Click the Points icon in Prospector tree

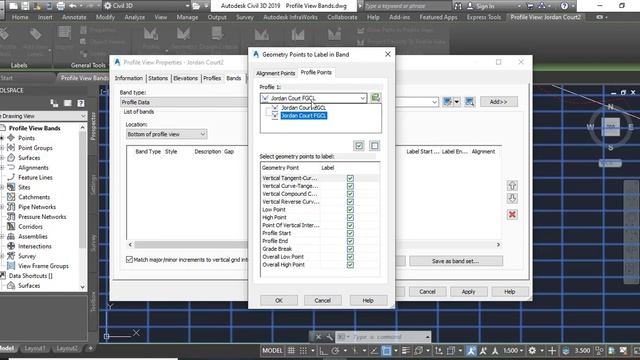point(11,138)
